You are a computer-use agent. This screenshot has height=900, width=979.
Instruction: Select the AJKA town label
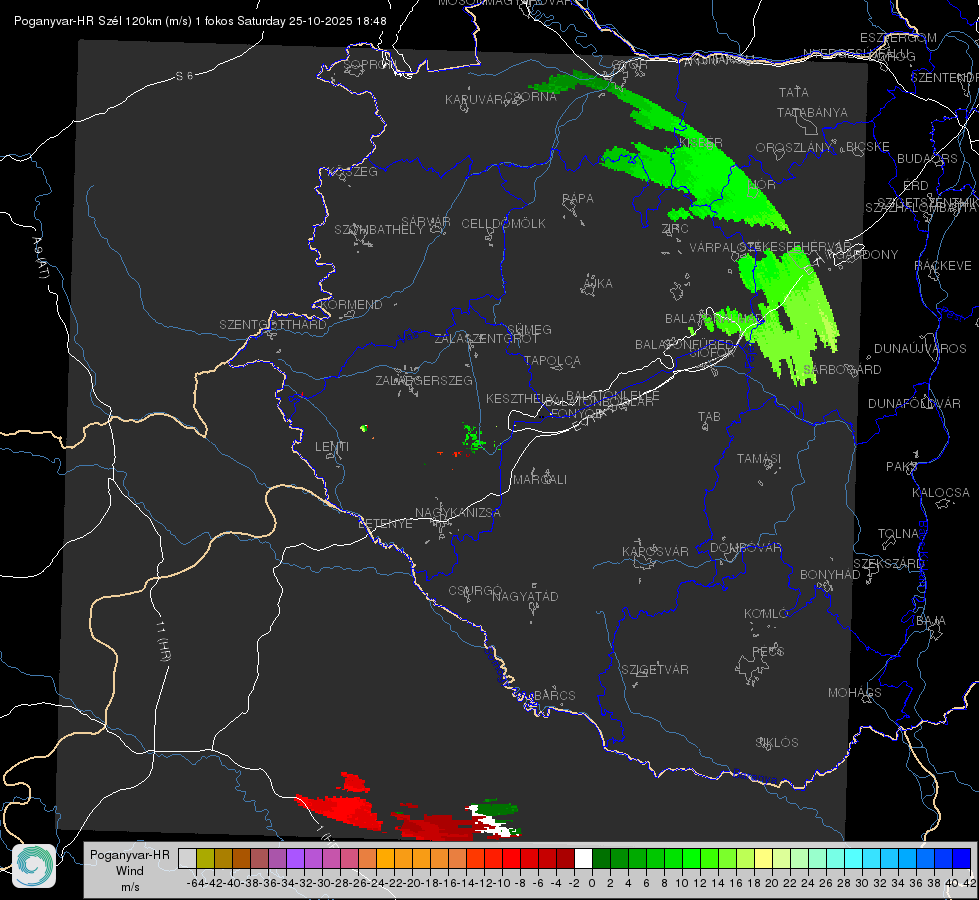(x=598, y=284)
